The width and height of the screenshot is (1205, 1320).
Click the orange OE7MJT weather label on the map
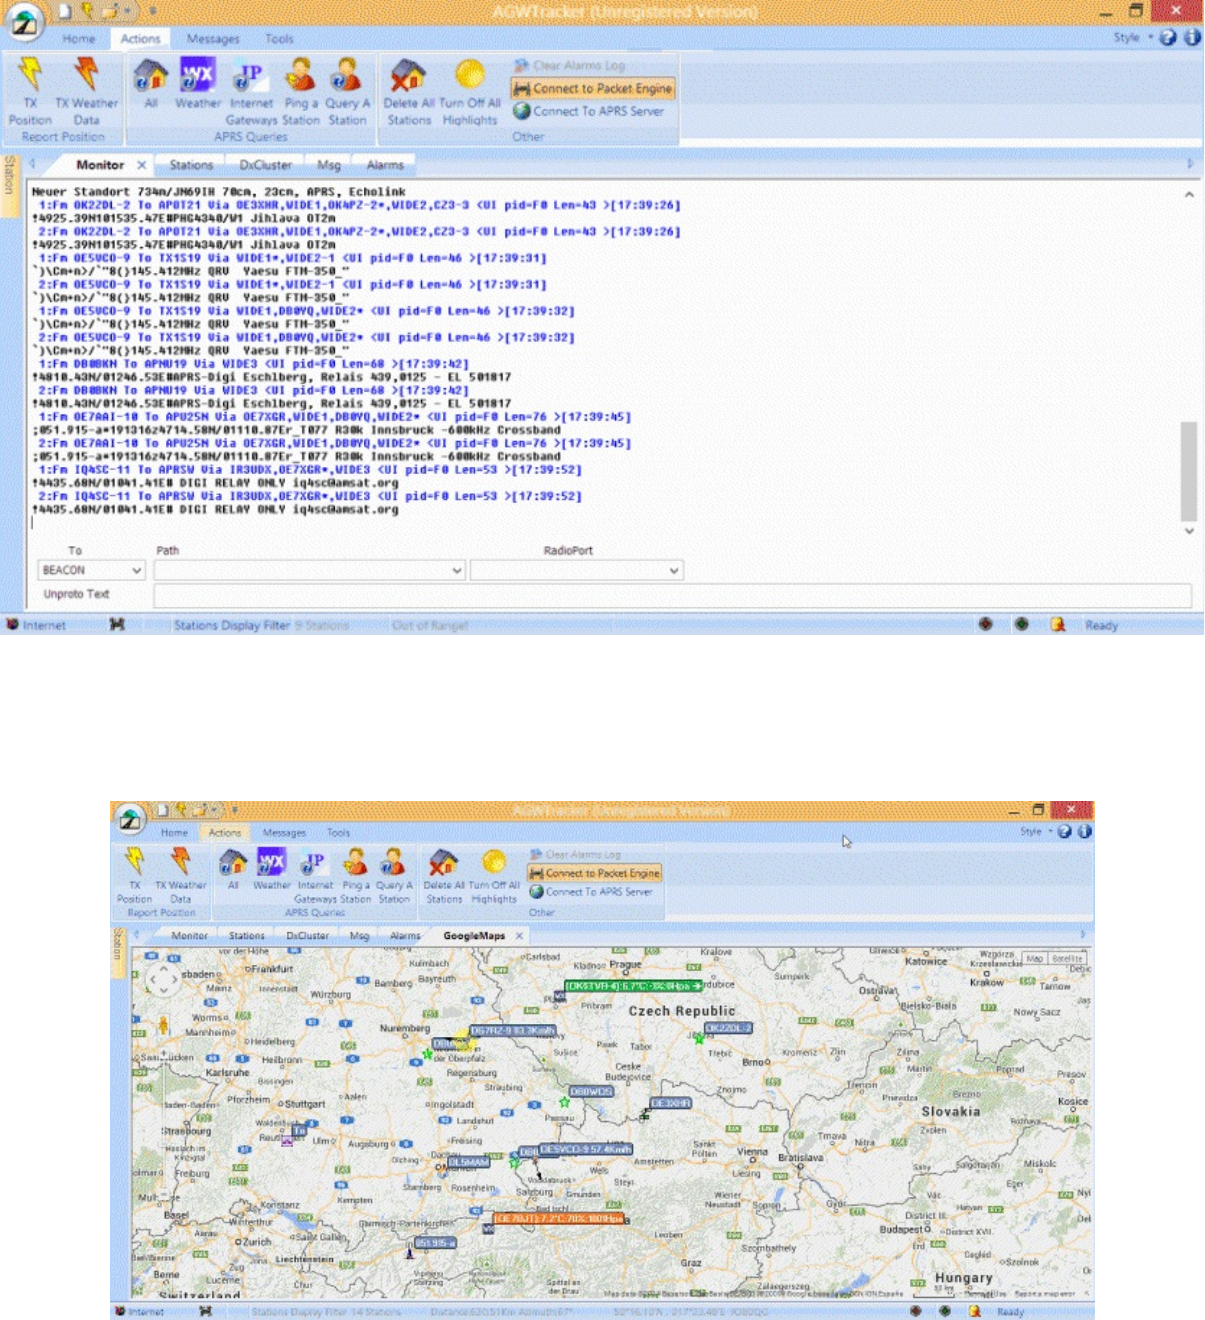click(x=559, y=1219)
